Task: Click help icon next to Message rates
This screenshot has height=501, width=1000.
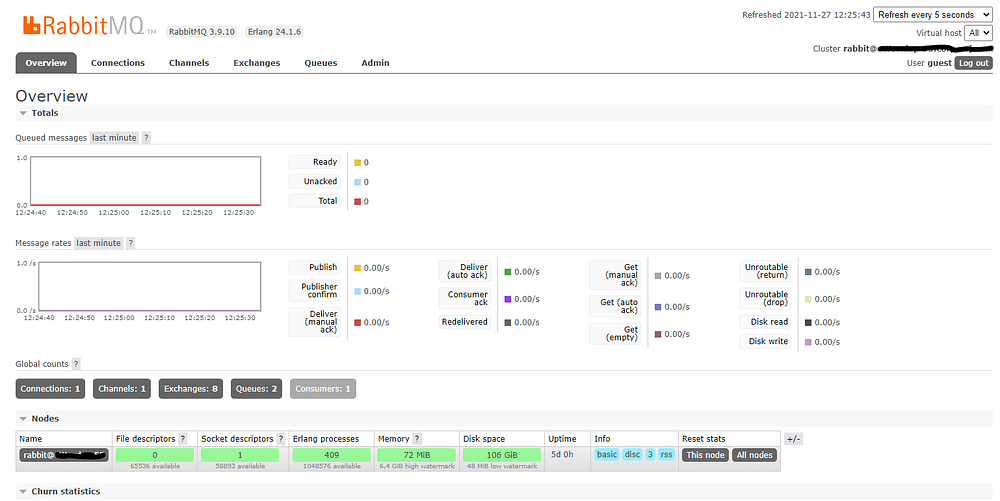Action: click(130, 243)
